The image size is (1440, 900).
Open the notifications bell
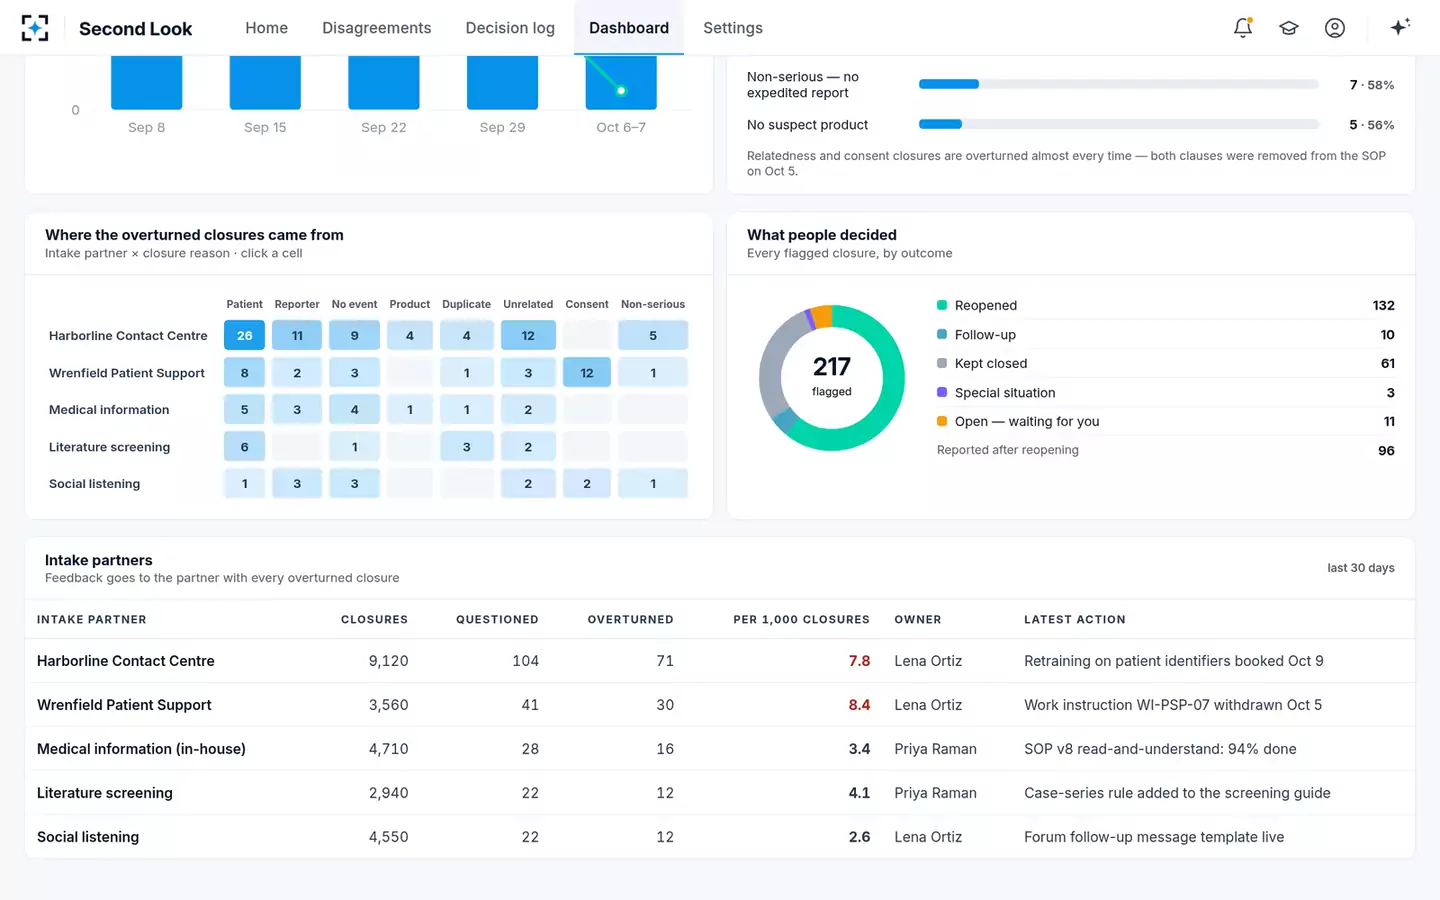1243,28
